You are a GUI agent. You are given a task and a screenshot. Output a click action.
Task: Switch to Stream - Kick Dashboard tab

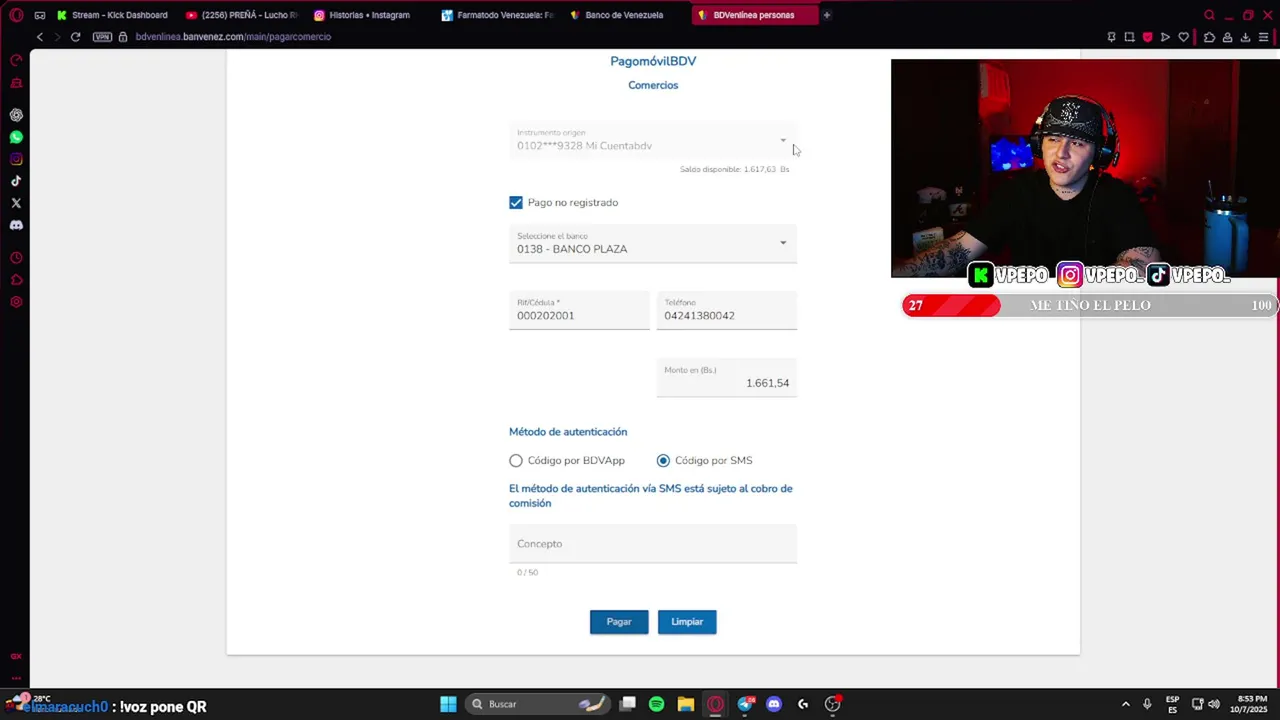(112, 15)
